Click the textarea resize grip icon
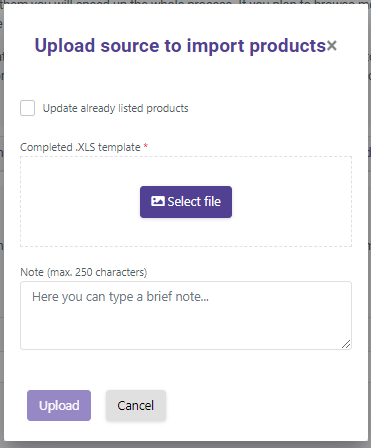 pos(346,344)
